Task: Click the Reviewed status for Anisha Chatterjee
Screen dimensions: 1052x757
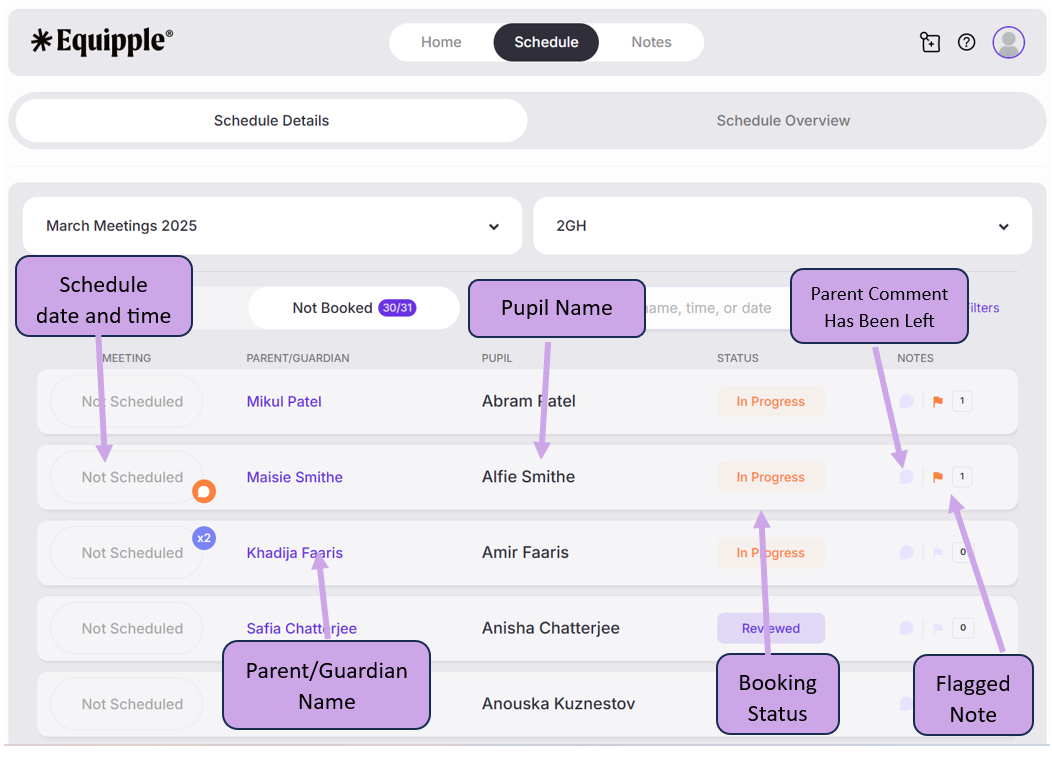Action: (x=770, y=629)
